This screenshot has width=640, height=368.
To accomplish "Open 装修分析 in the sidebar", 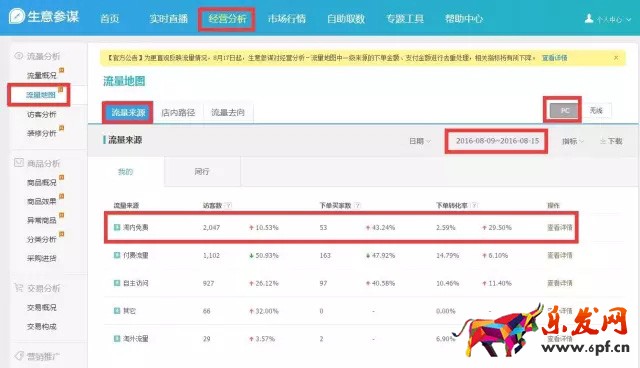I will tap(42, 133).
